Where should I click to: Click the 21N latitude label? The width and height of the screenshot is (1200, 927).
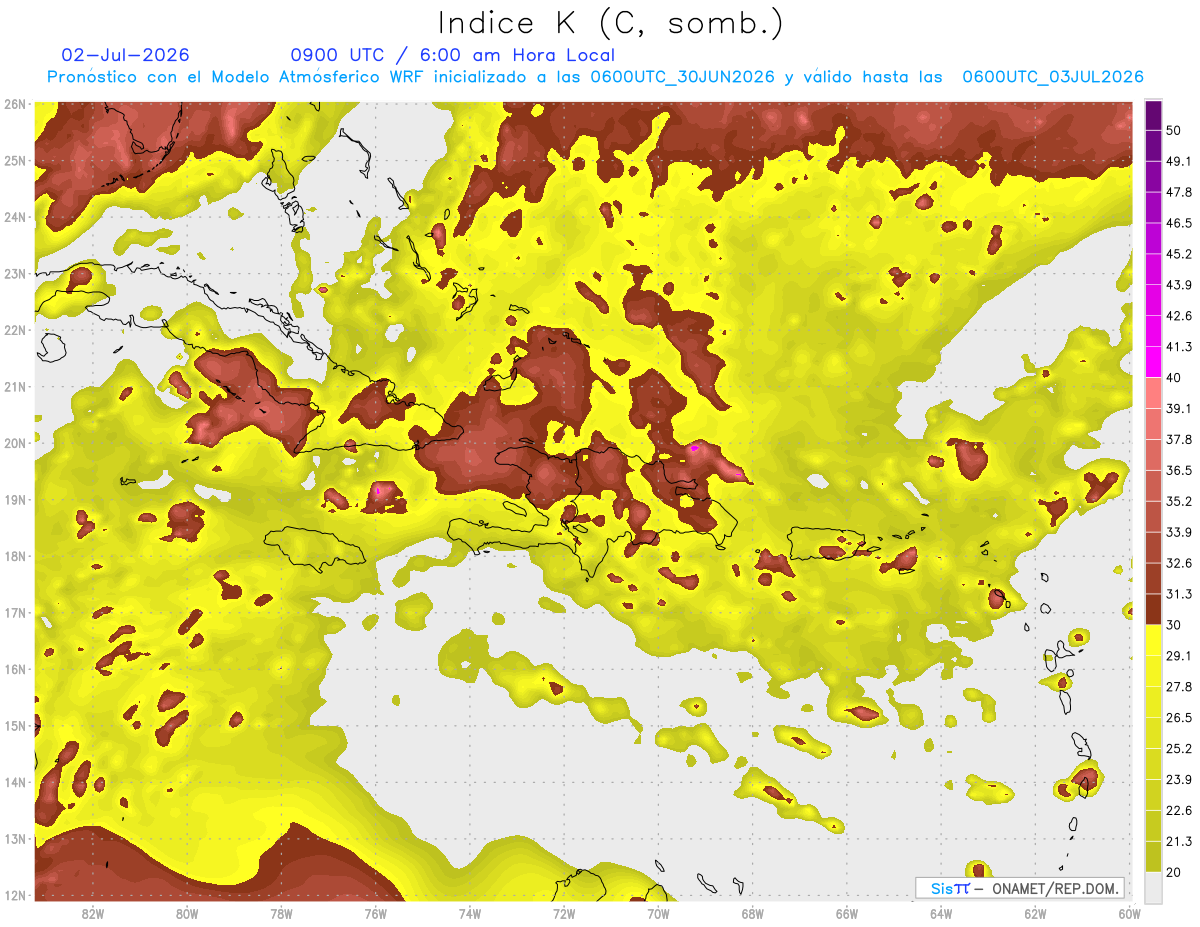15,387
